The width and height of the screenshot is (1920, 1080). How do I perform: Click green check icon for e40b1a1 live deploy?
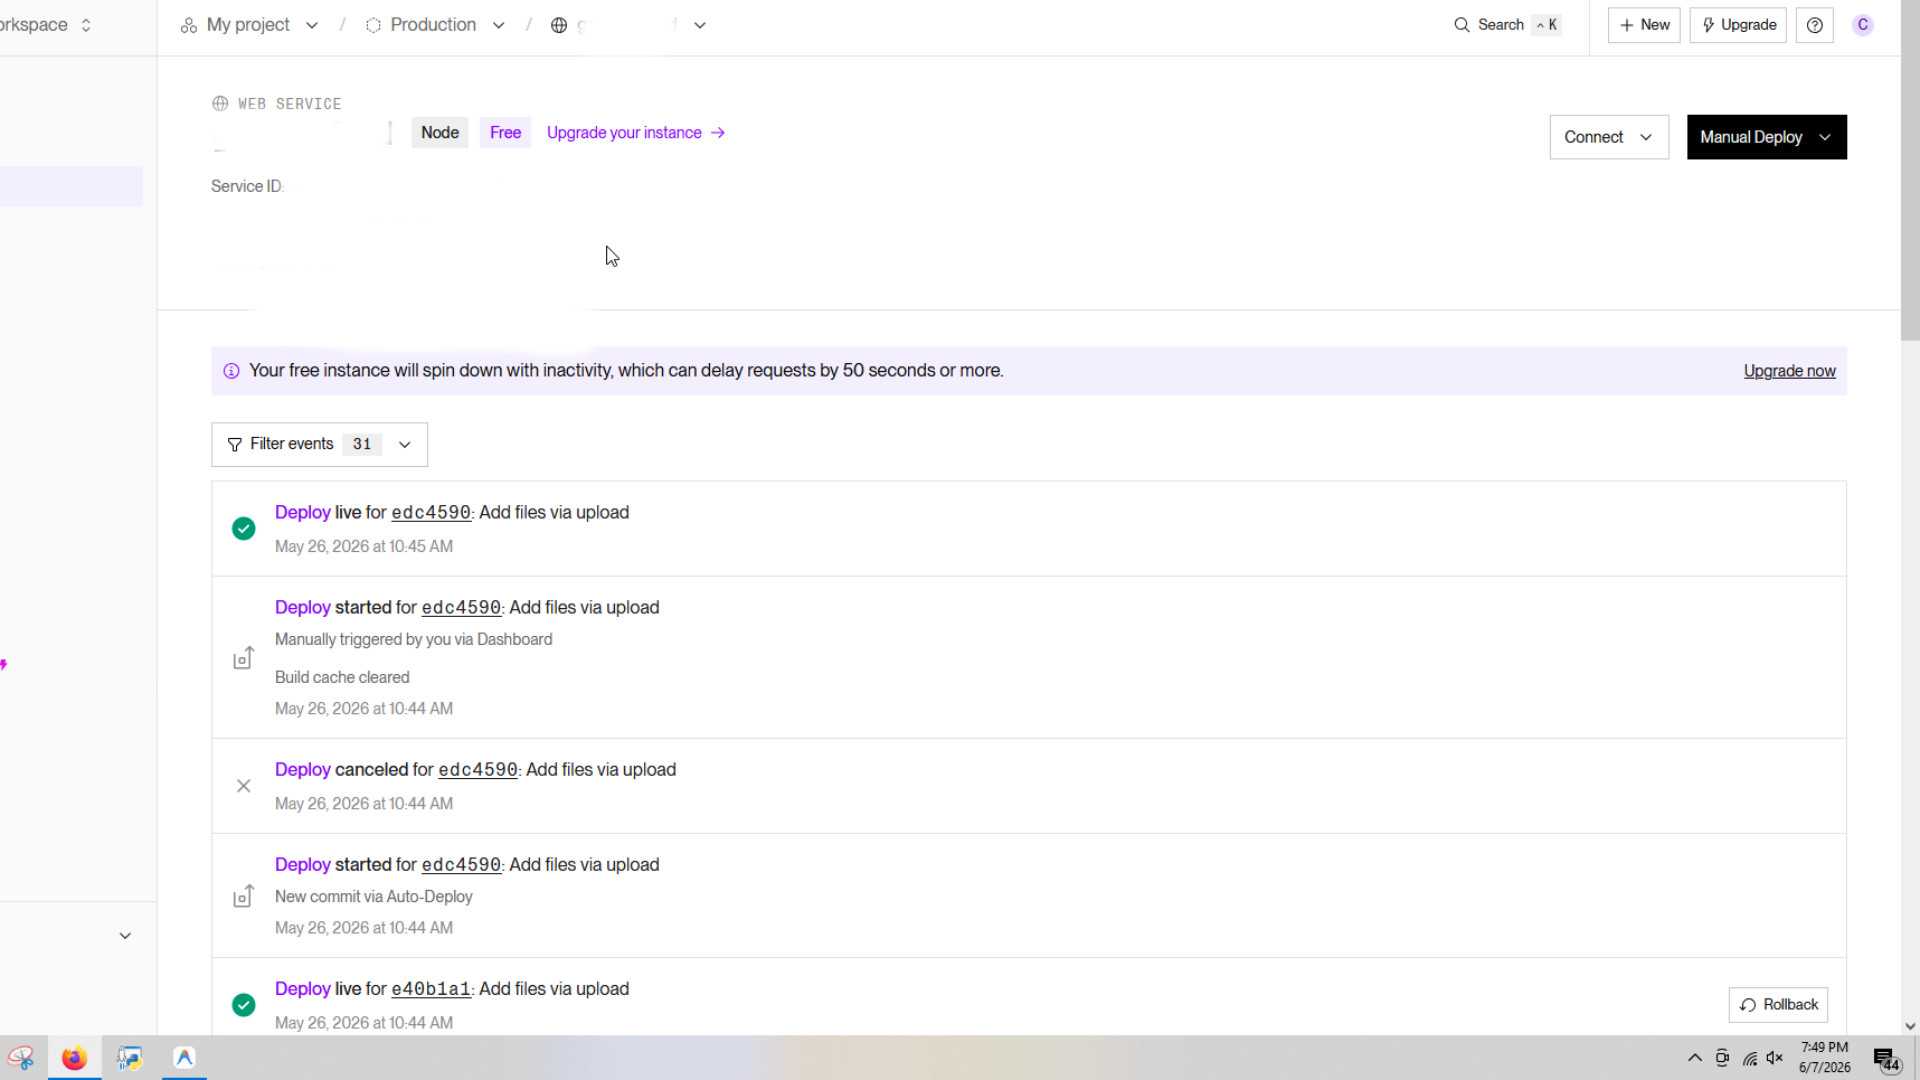[x=243, y=1004]
